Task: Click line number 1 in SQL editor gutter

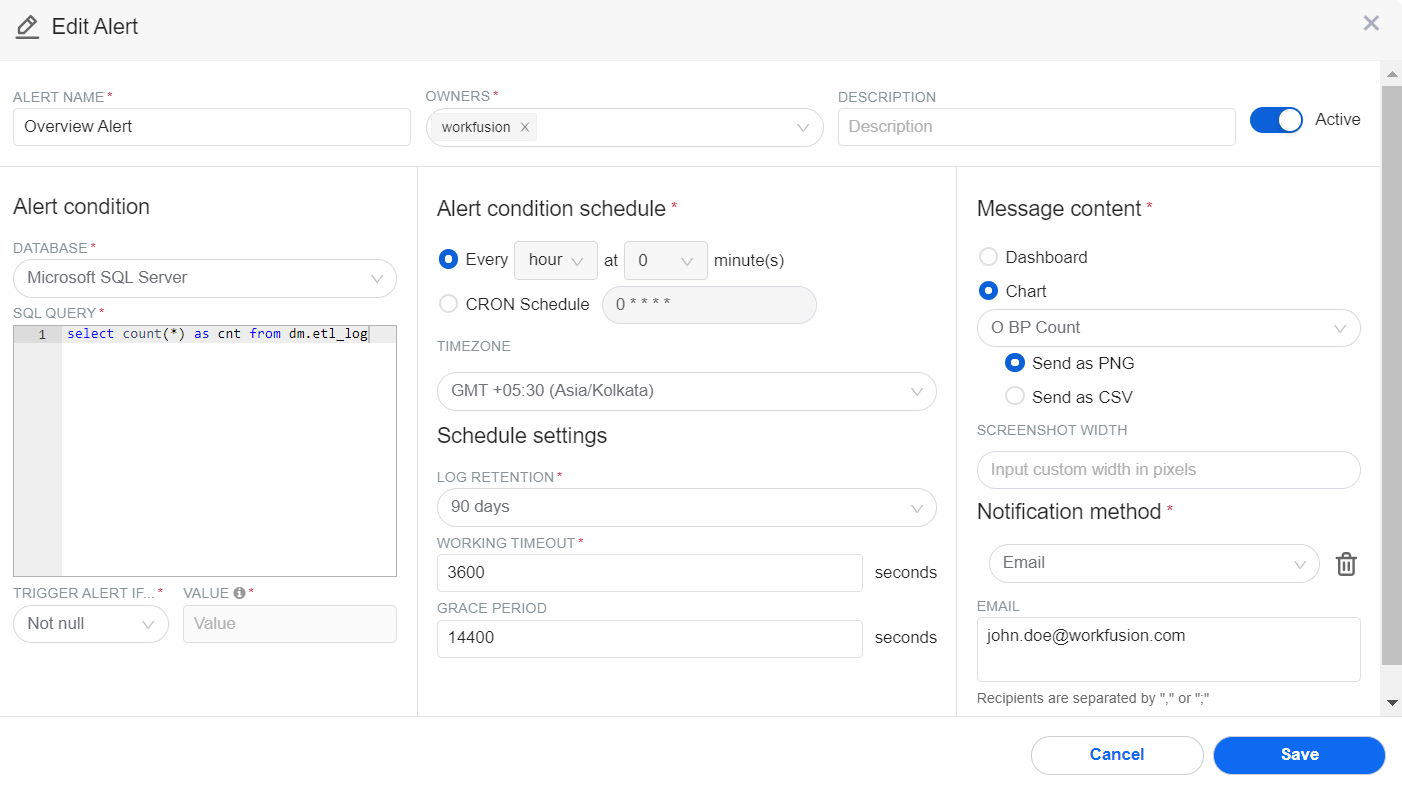Action: point(42,334)
